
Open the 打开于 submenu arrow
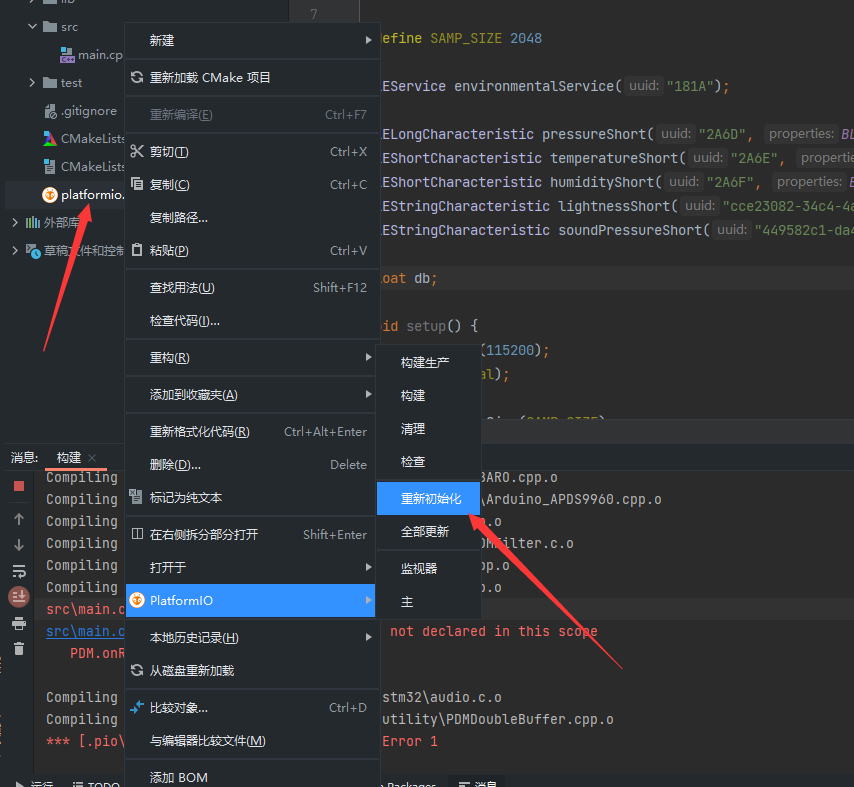coord(369,568)
